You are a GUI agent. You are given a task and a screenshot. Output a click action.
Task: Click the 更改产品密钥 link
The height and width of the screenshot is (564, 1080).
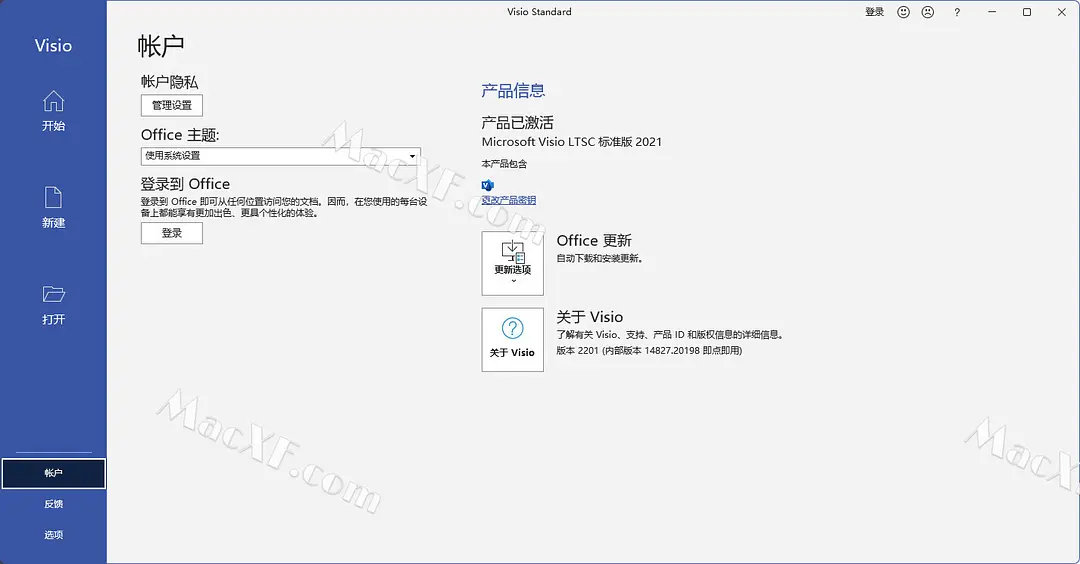[508, 200]
